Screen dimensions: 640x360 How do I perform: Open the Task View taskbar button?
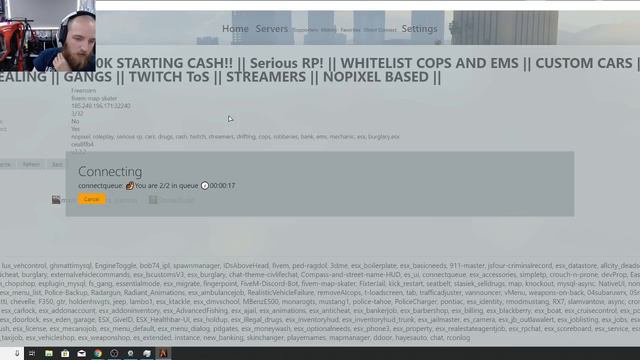(x=32, y=353)
